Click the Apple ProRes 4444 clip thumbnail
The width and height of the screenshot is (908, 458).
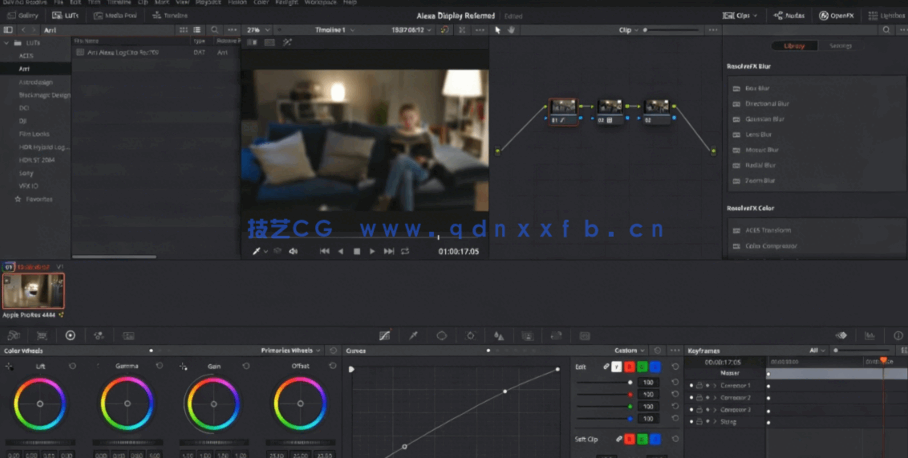coord(33,291)
